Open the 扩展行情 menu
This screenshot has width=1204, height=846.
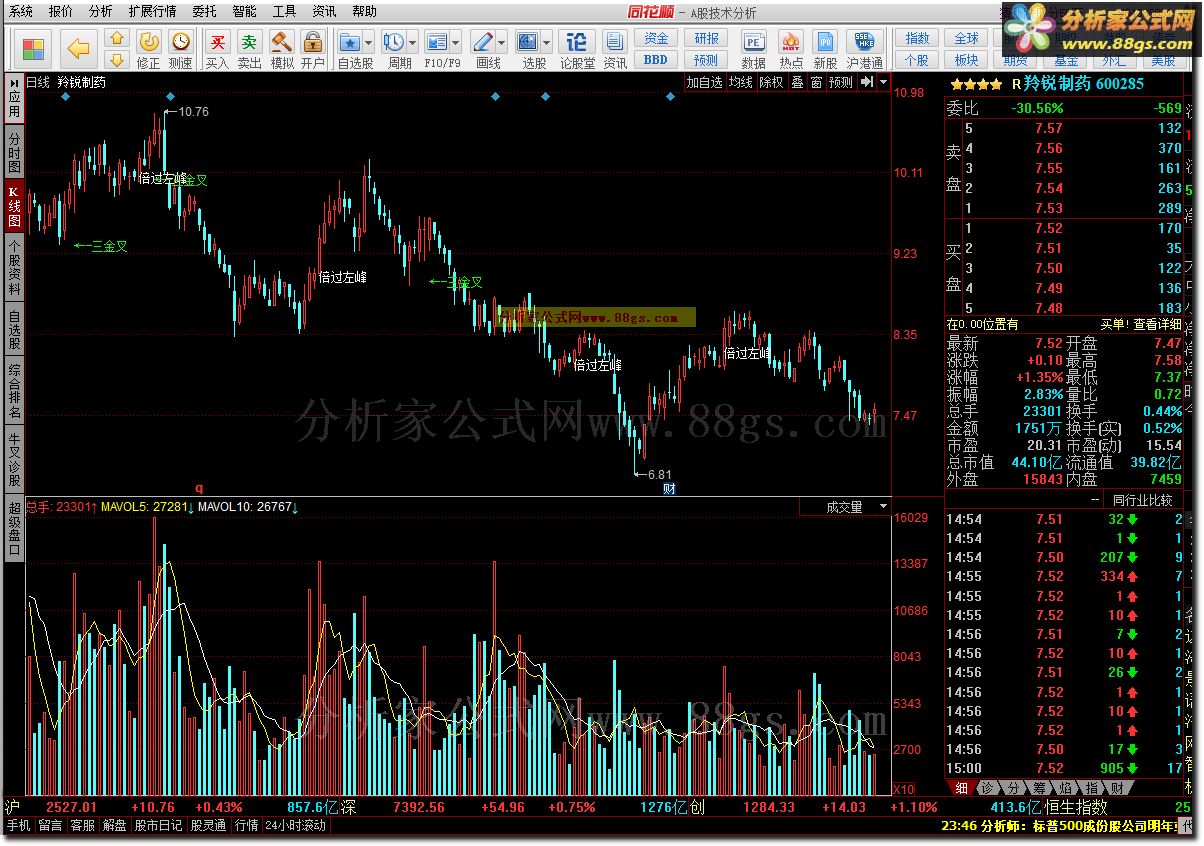coord(152,12)
